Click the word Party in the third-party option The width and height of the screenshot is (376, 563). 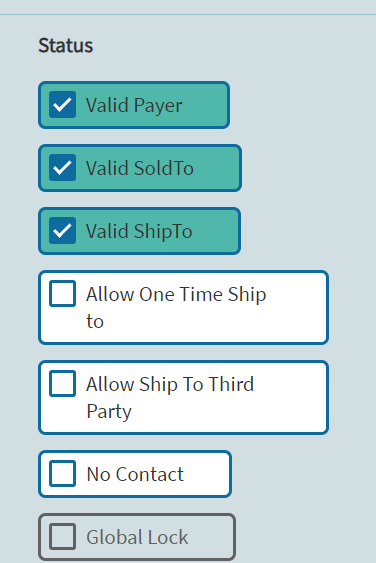109,412
